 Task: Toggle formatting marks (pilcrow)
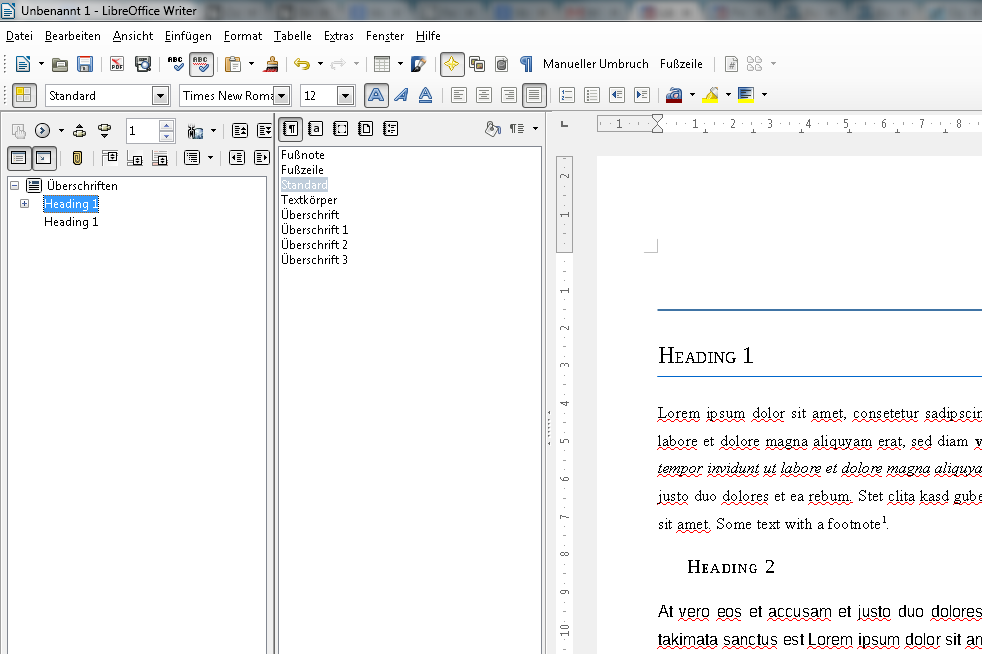point(526,64)
